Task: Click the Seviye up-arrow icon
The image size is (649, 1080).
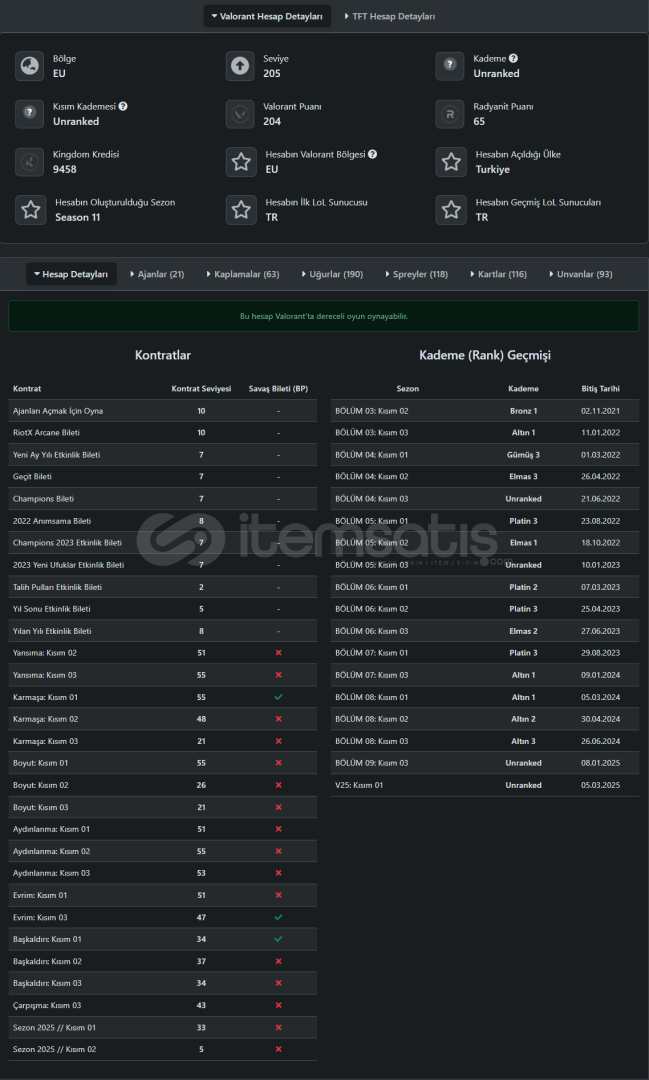Action: pyautogui.click(x=240, y=66)
